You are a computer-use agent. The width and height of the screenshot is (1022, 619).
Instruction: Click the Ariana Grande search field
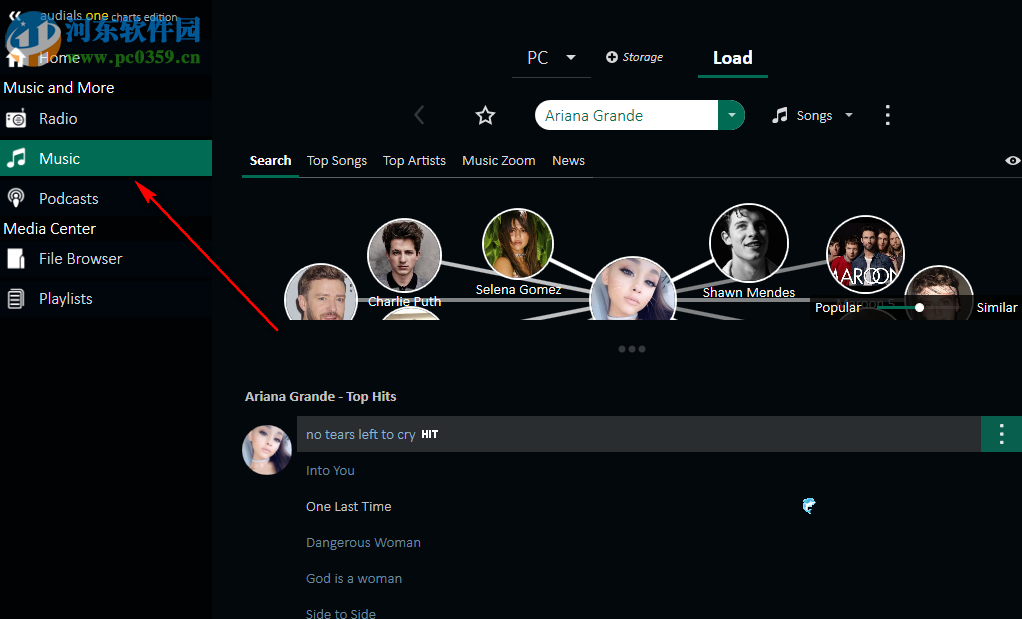626,115
